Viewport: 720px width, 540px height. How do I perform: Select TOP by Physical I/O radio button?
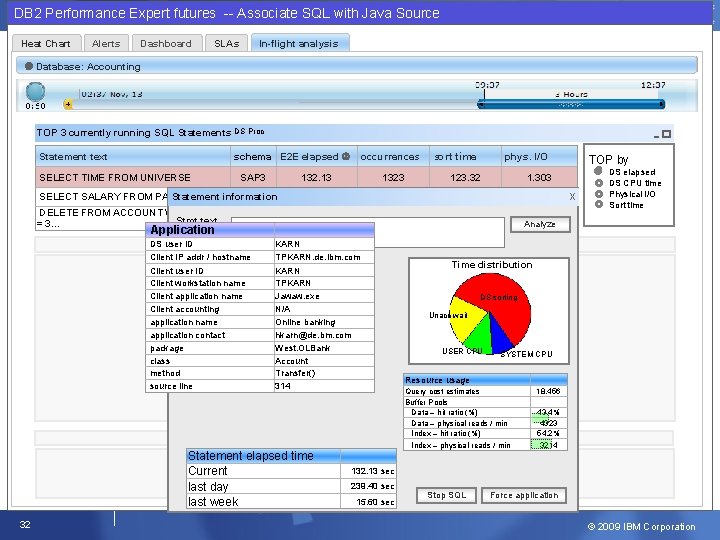599,194
